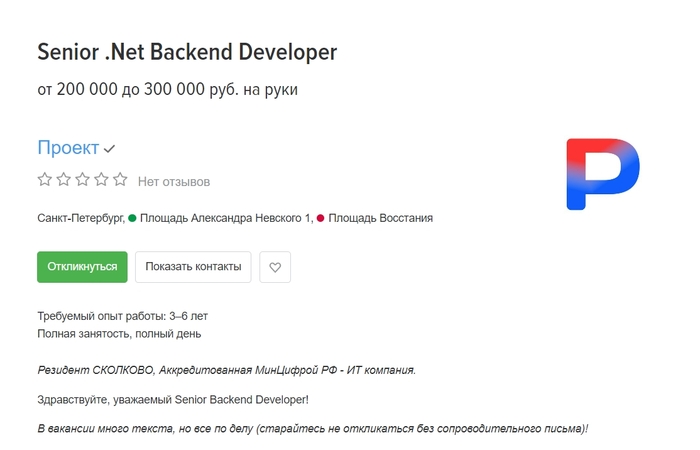The image size is (700, 450).
Task: Click the red metro line dot
Action: (320, 217)
